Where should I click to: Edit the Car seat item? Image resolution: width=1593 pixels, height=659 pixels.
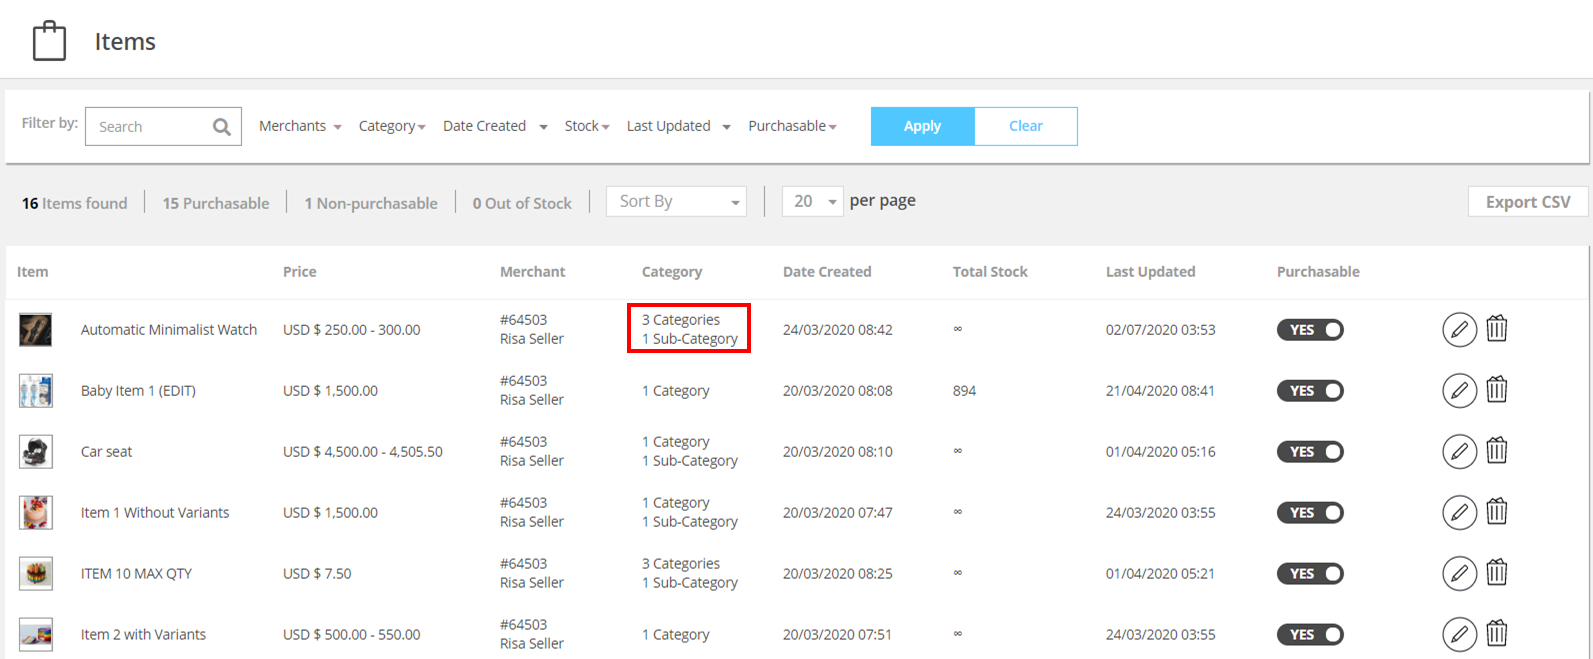[x=1459, y=452]
